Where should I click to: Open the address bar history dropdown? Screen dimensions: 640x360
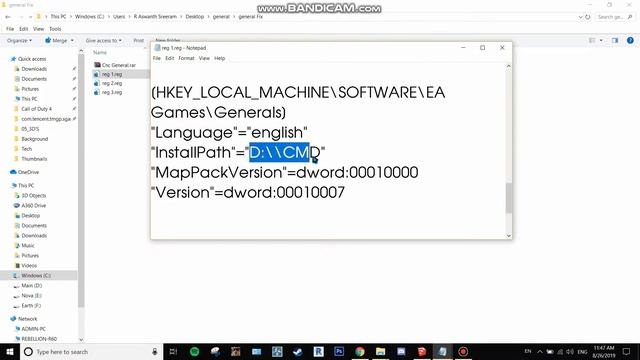pos(580,17)
